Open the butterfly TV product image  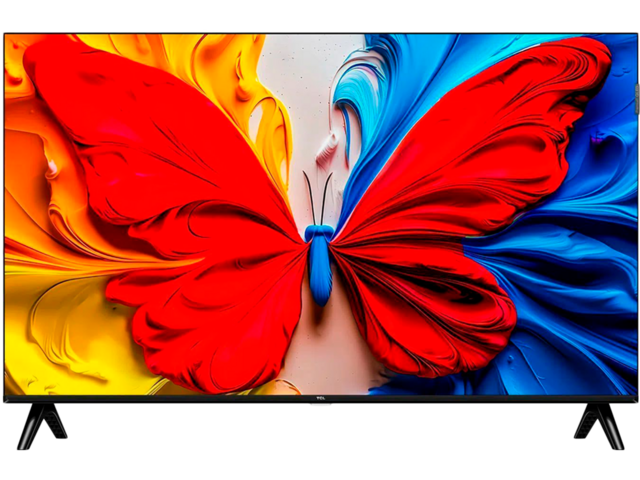[x=320, y=241]
